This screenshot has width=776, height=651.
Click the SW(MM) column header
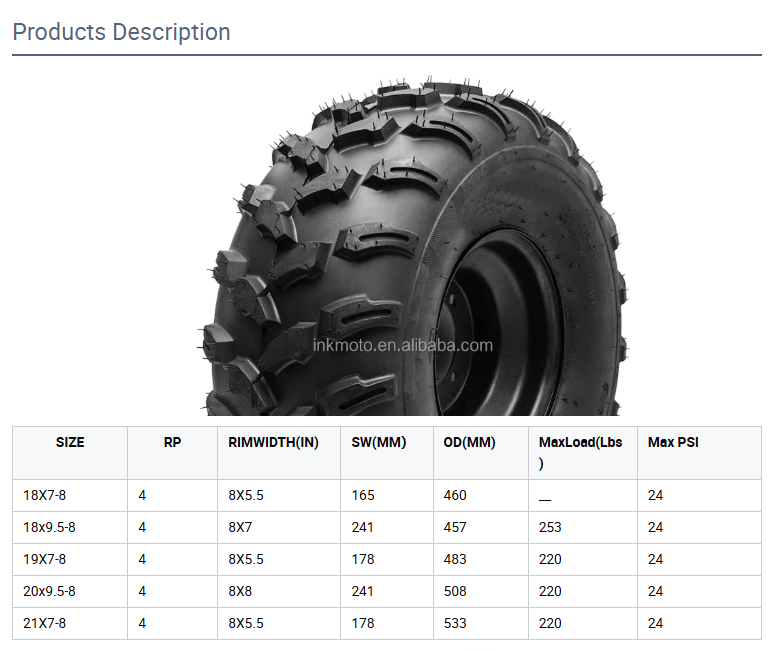(379, 442)
